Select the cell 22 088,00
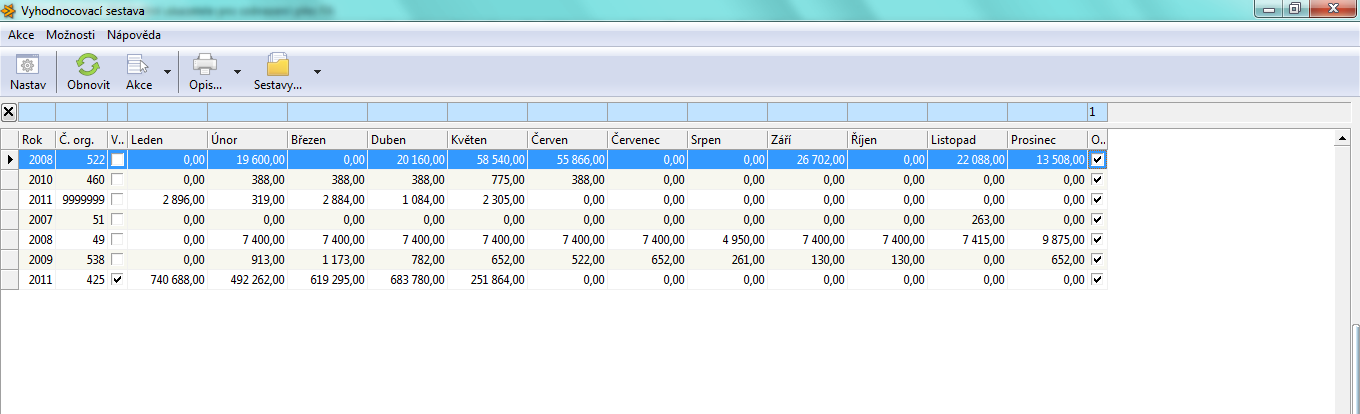The image size is (1360, 414). pos(967,160)
